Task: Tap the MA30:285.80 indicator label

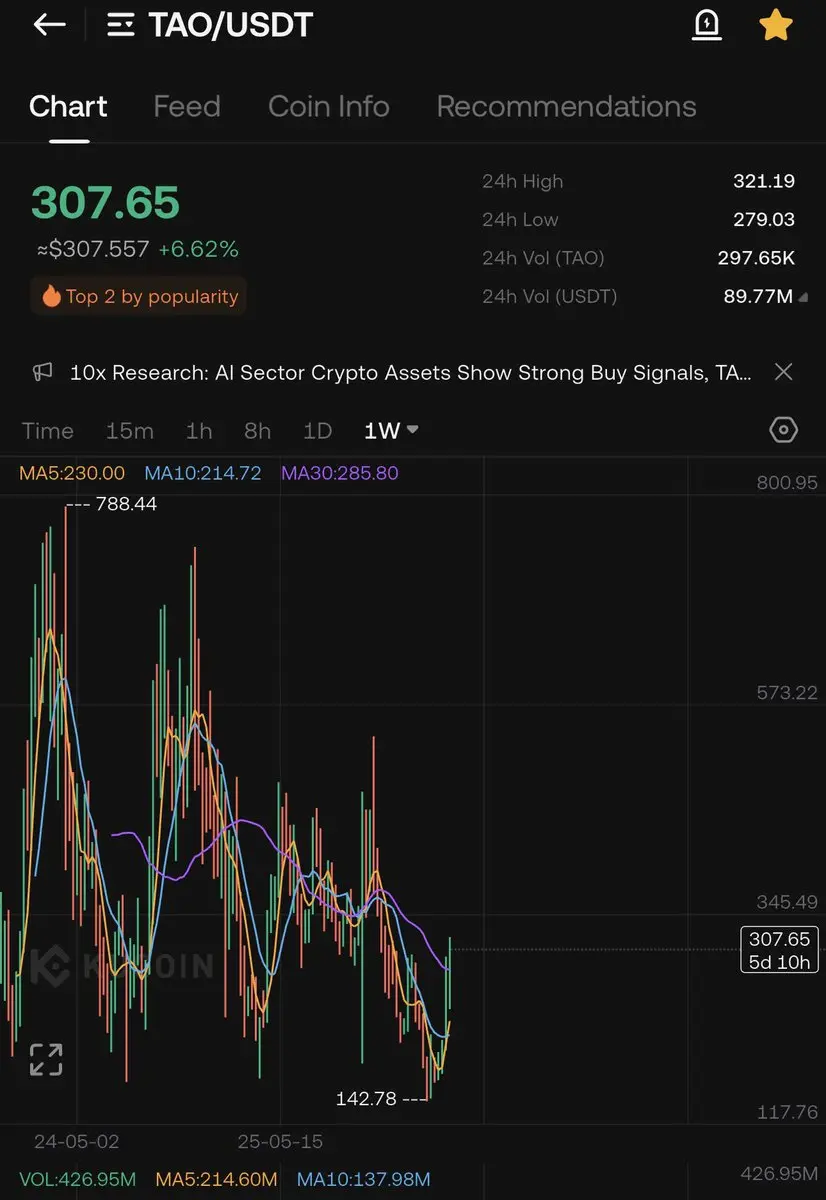Action: click(x=340, y=473)
